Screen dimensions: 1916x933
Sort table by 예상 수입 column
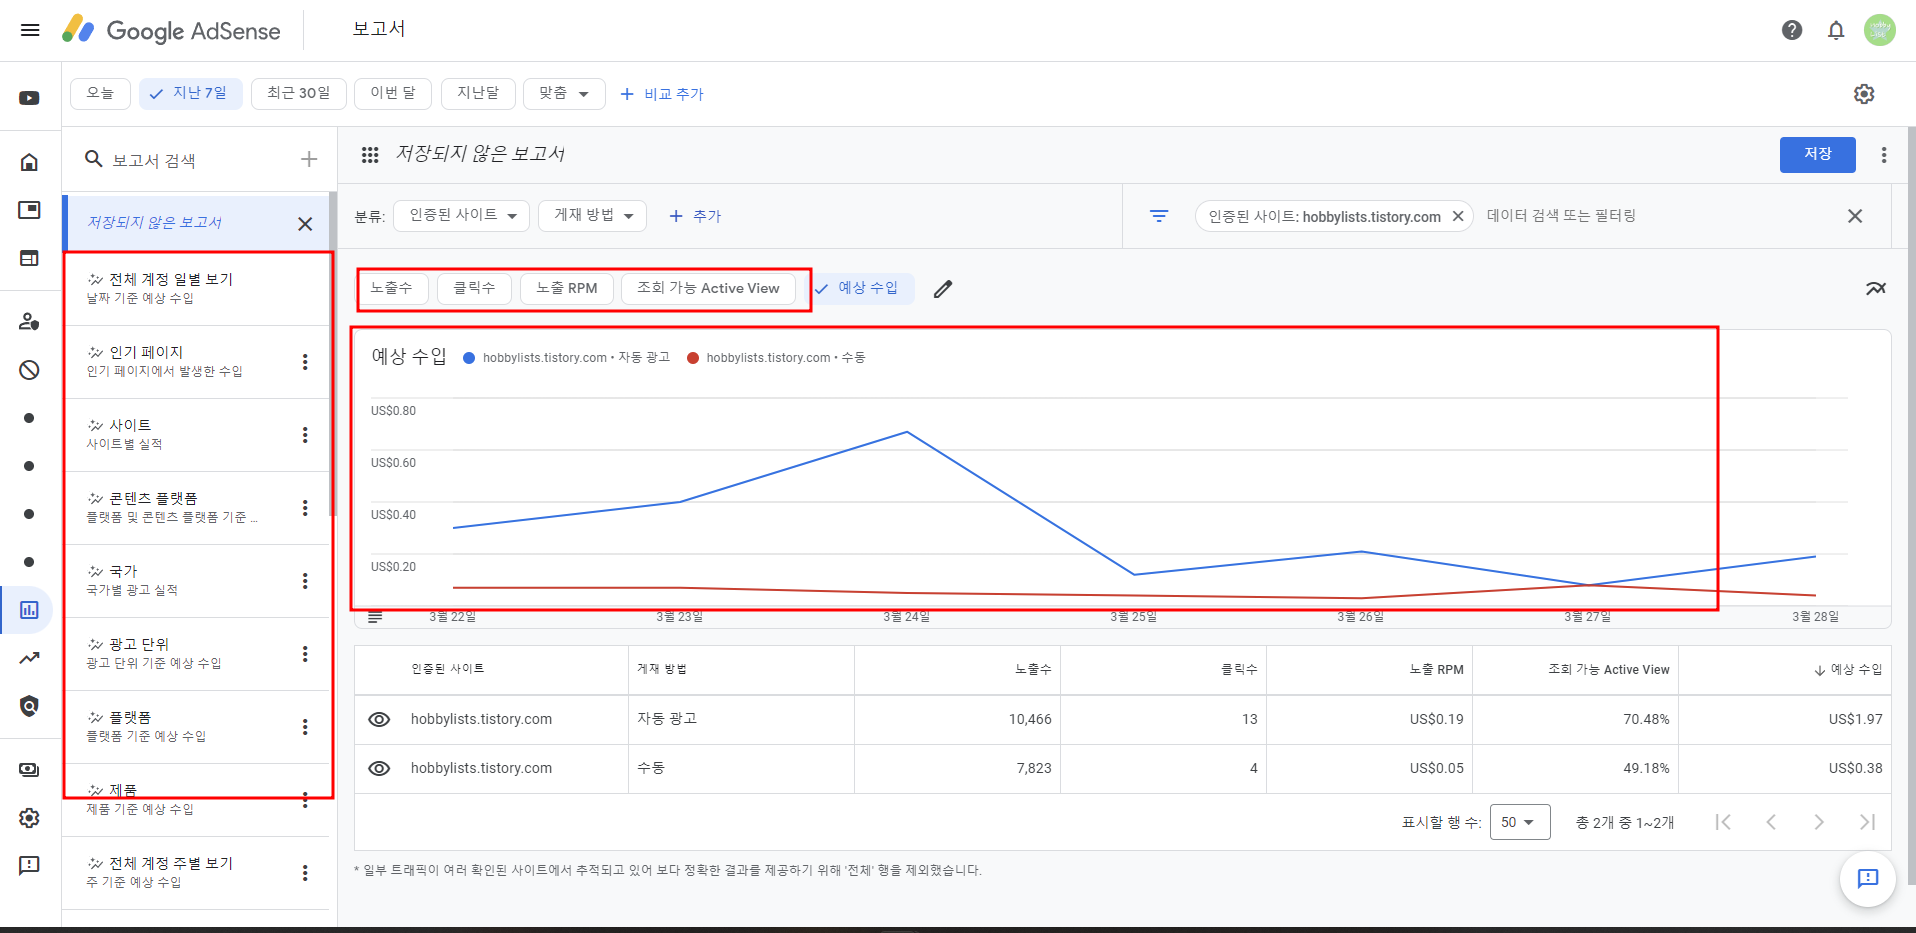click(x=1849, y=670)
